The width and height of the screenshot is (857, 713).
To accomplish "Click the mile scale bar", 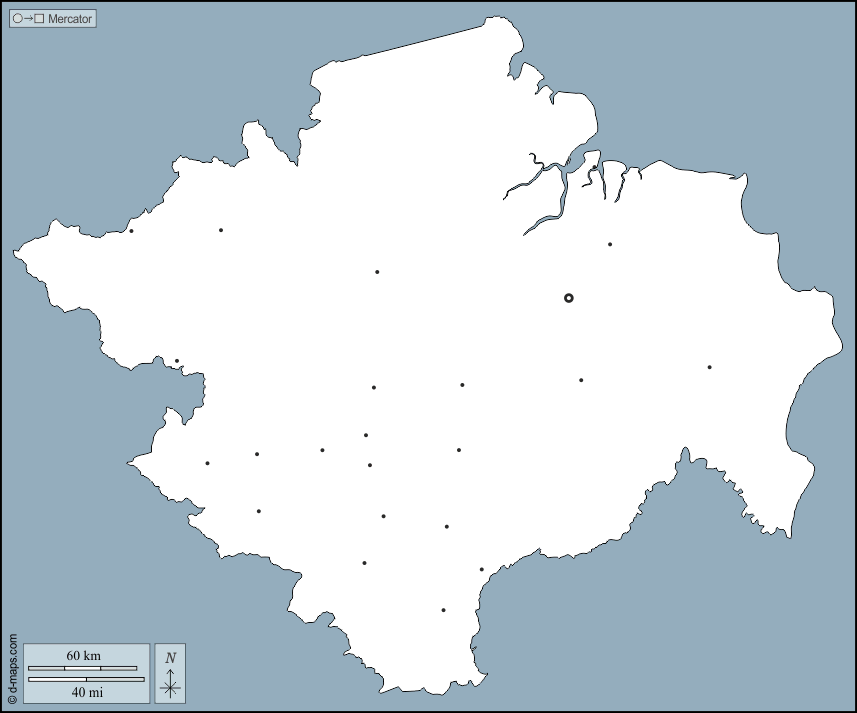I will tap(86, 679).
